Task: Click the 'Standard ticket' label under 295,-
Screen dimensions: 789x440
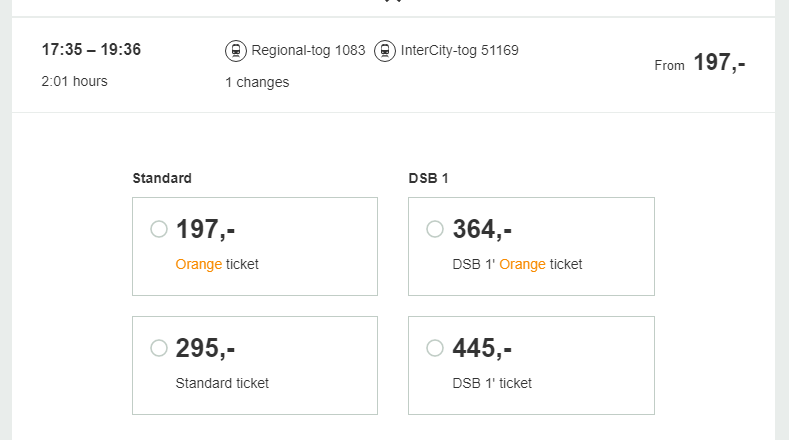Action: 222,383
